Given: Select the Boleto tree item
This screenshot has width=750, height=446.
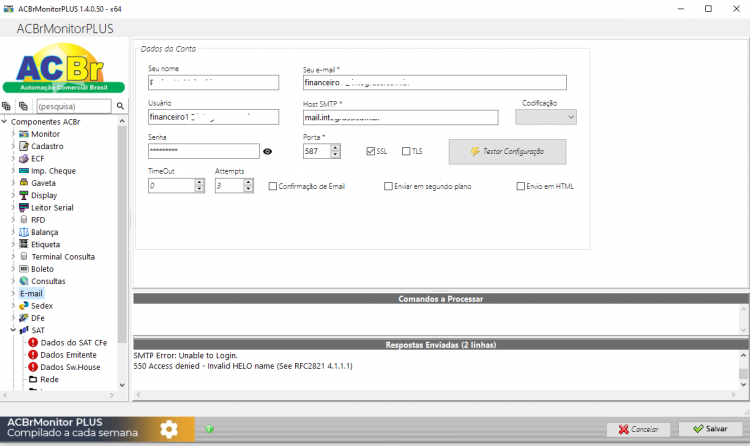Looking at the screenshot, I should pos(42,269).
